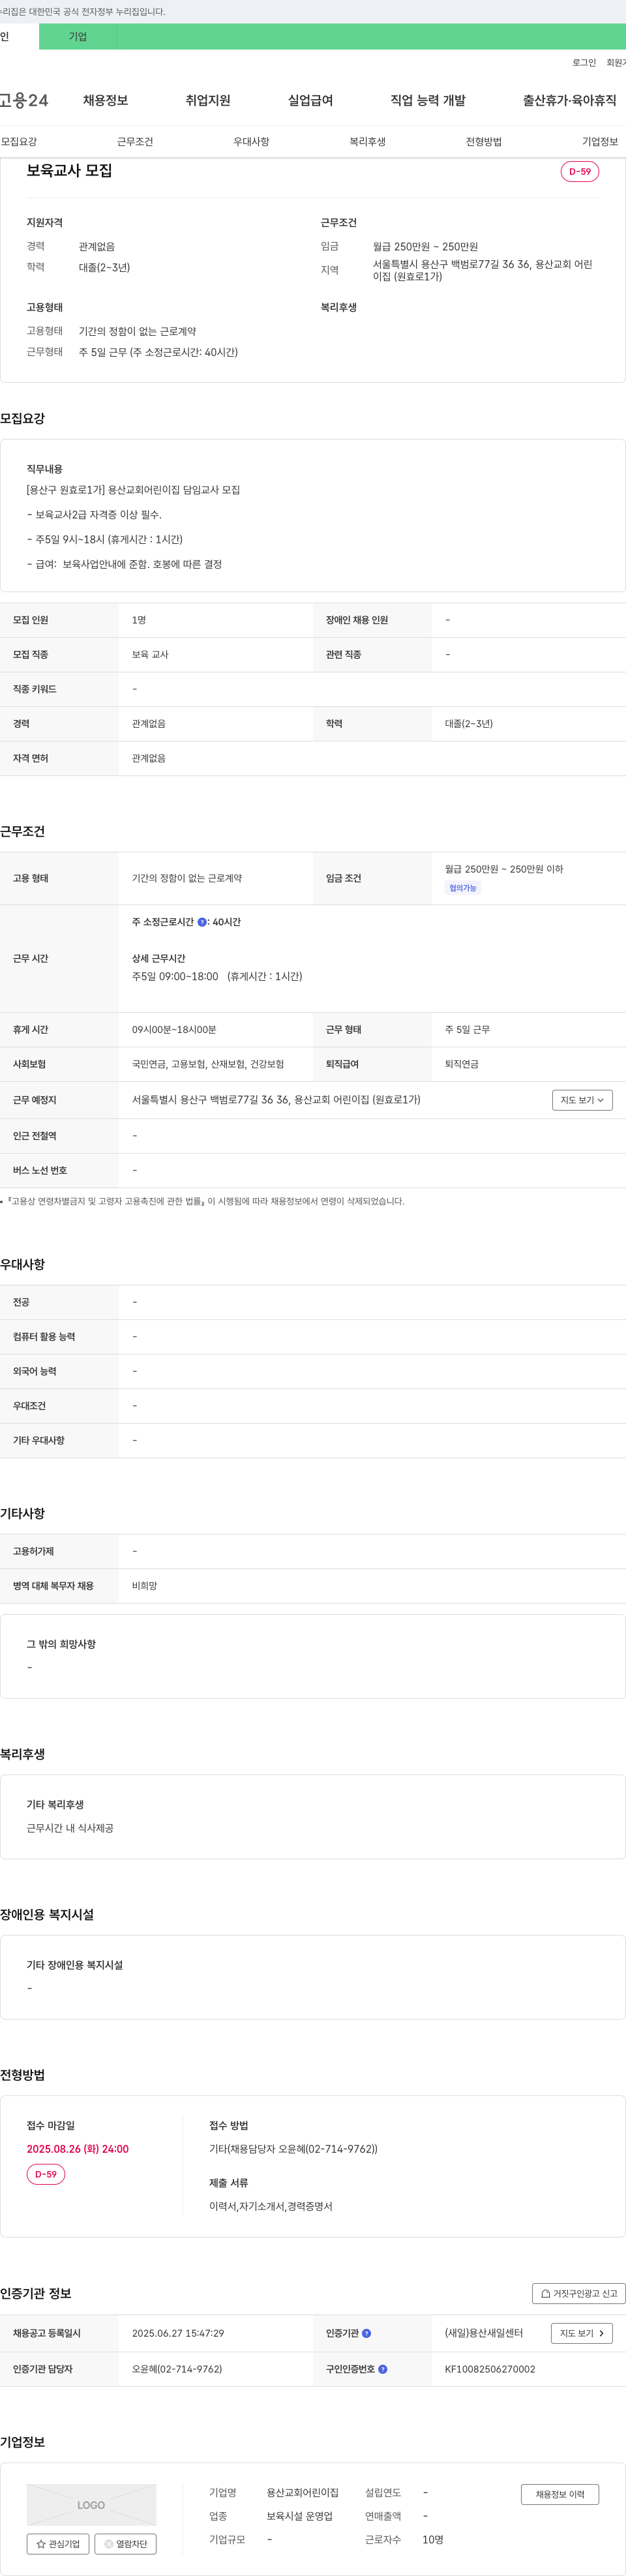This screenshot has height=2576, width=626.
Task: Jump to the 기업정보 section tab
Action: click(600, 142)
